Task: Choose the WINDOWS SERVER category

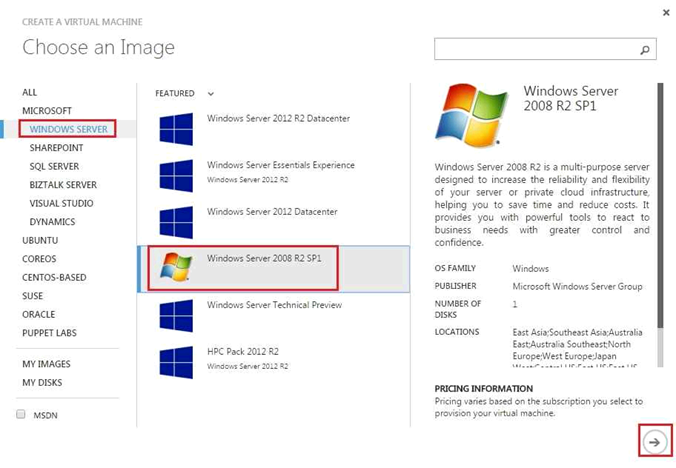Action: point(69,129)
